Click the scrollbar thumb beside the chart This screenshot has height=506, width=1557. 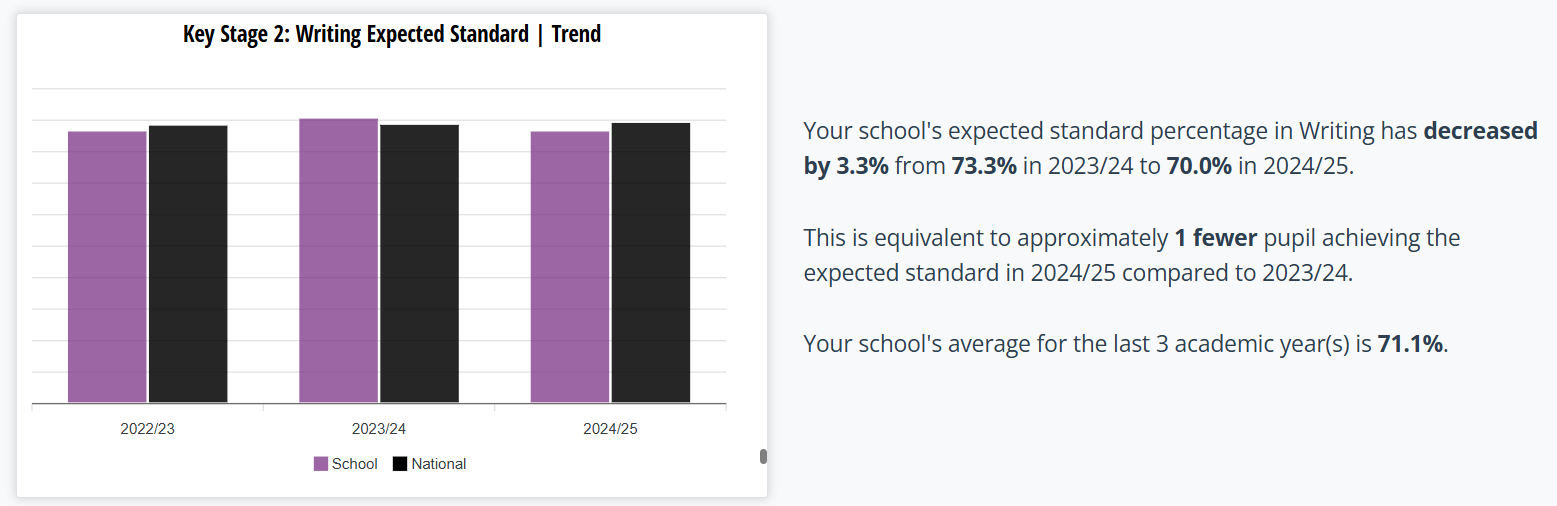click(x=763, y=457)
